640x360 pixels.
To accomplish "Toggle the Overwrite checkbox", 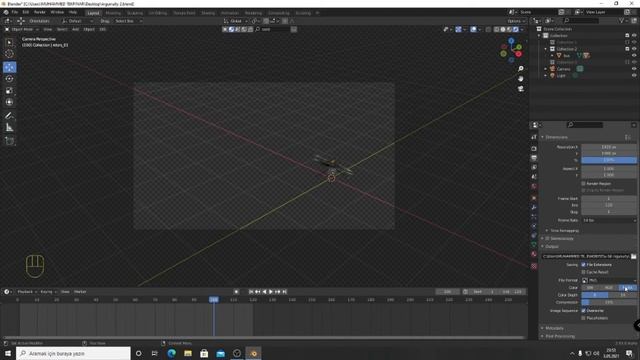I will click(x=583, y=311).
